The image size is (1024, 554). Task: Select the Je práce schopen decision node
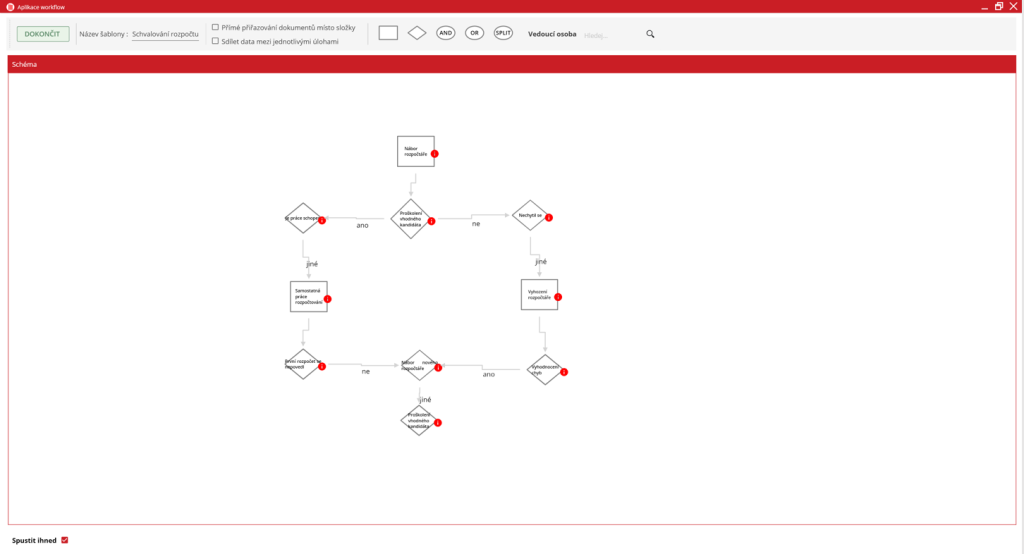point(302,218)
